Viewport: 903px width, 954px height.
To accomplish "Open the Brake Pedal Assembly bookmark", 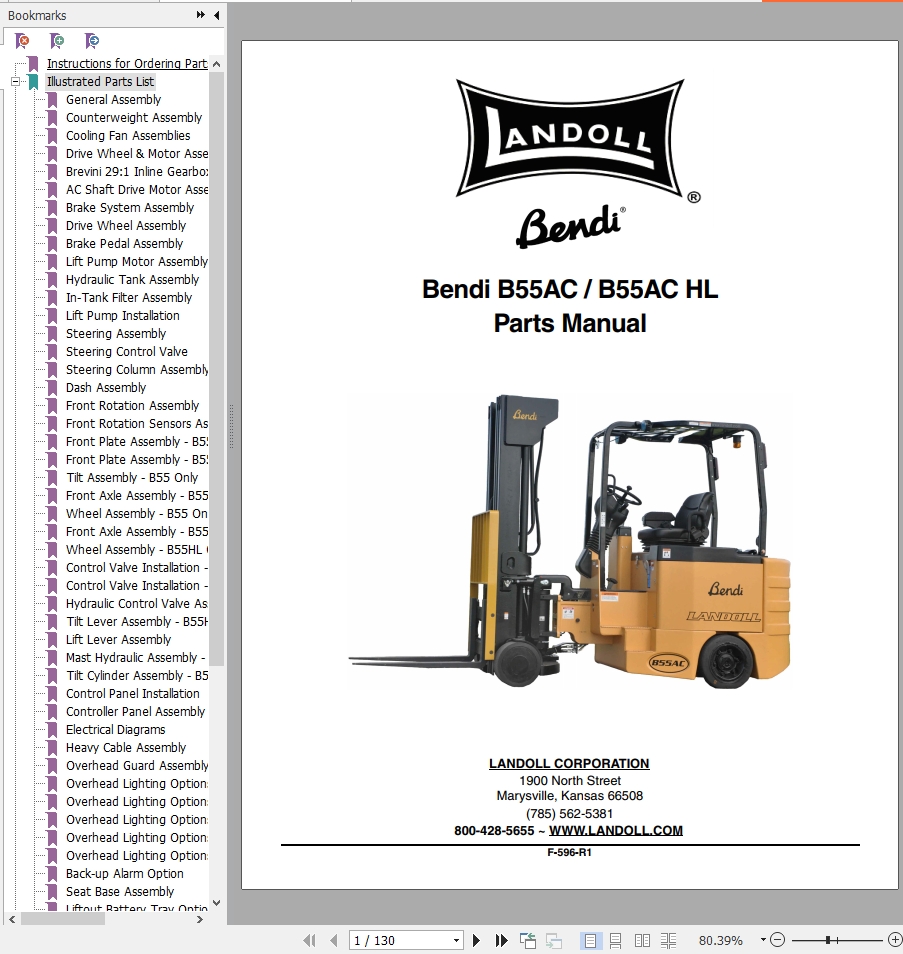I will click(124, 243).
